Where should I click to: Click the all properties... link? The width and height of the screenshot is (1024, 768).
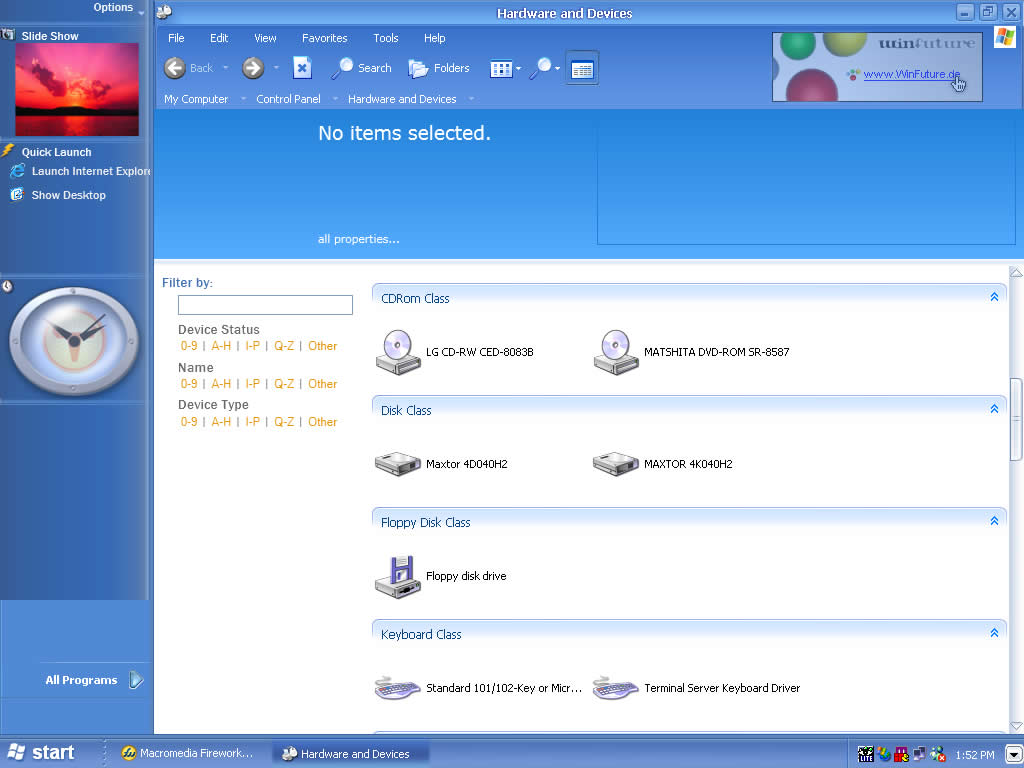click(x=359, y=239)
